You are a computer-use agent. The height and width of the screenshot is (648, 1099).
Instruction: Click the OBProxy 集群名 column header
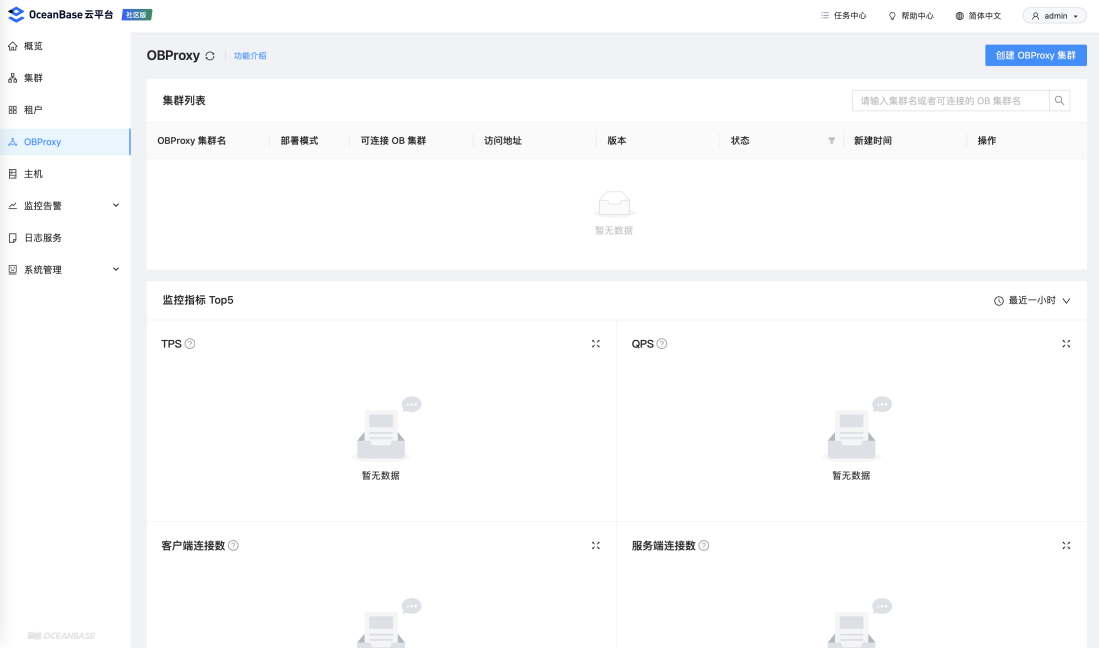tap(191, 141)
